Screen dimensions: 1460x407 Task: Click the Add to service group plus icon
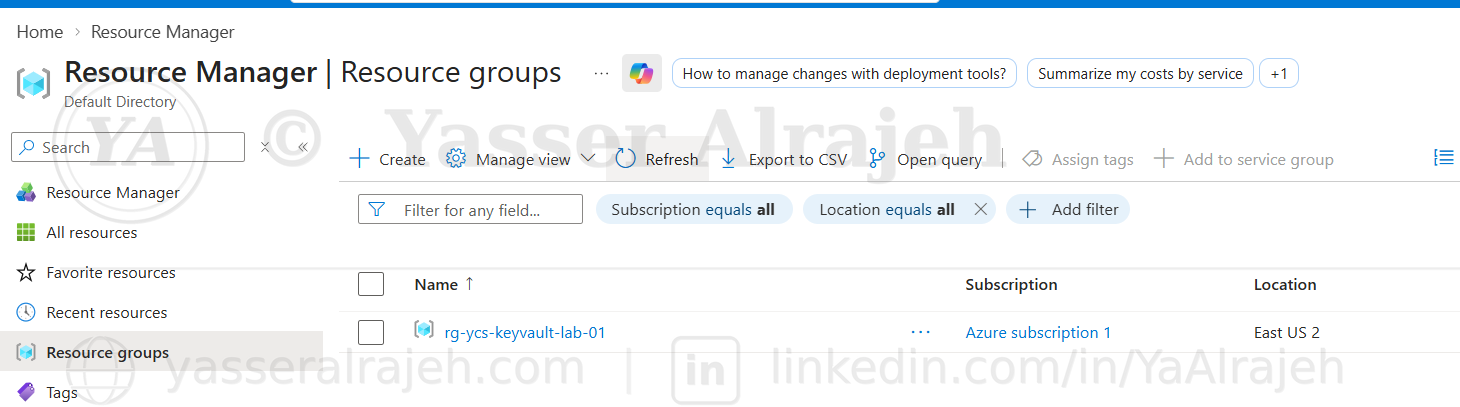pyautogui.click(x=1163, y=159)
